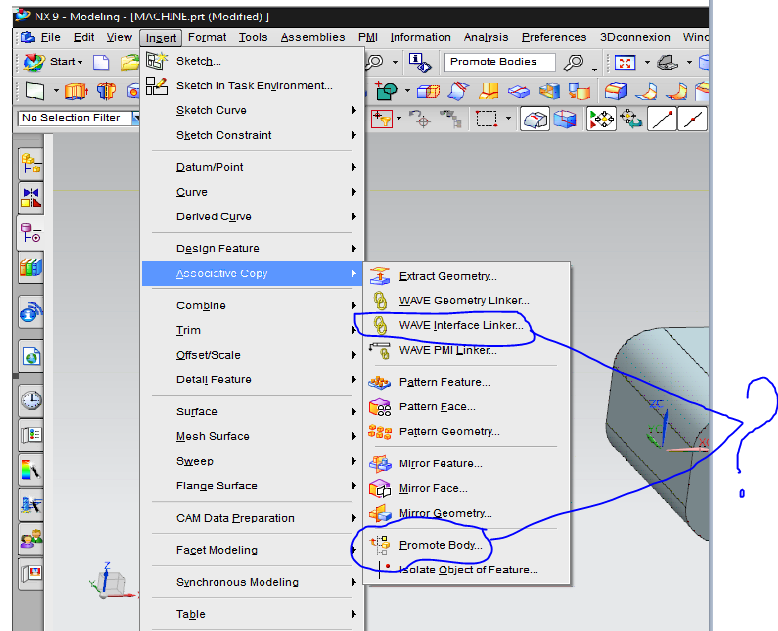Image resolution: width=778 pixels, height=631 pixels.
Task: Click the rectangle selection icon in toolbar
Action: pyautogui.click(x=486, y=119)
